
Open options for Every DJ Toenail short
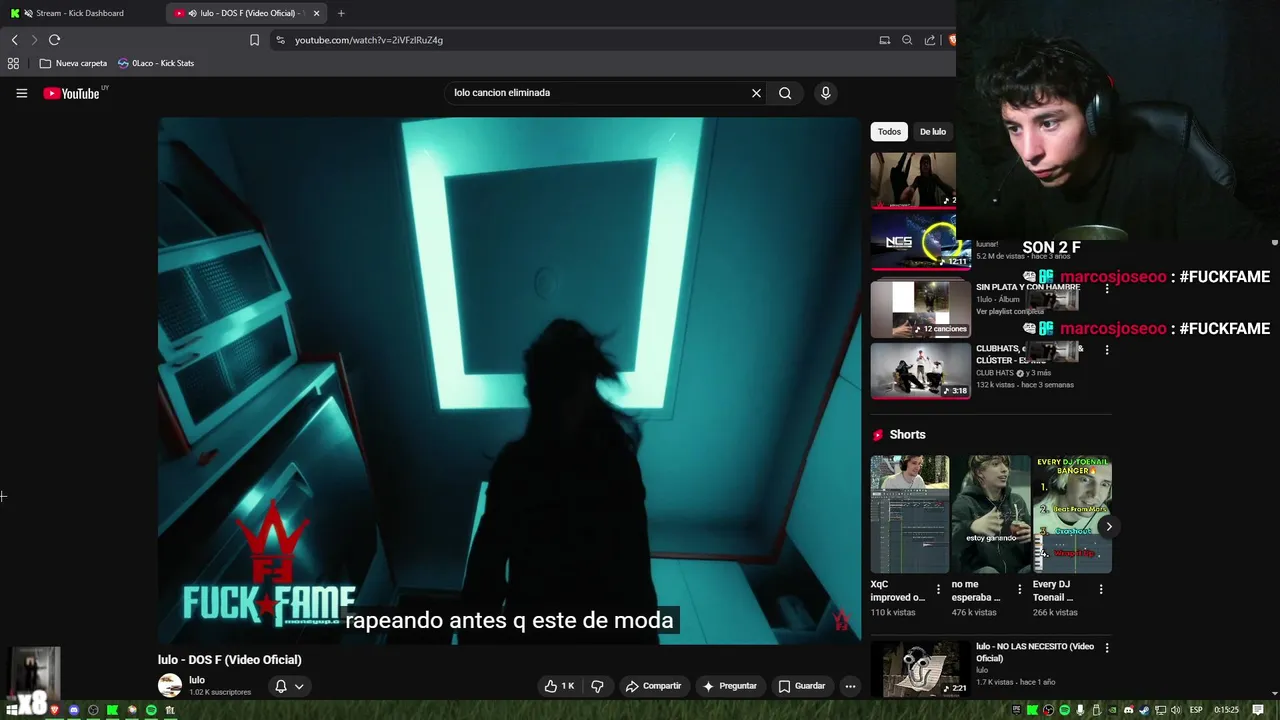[1101, 590]
